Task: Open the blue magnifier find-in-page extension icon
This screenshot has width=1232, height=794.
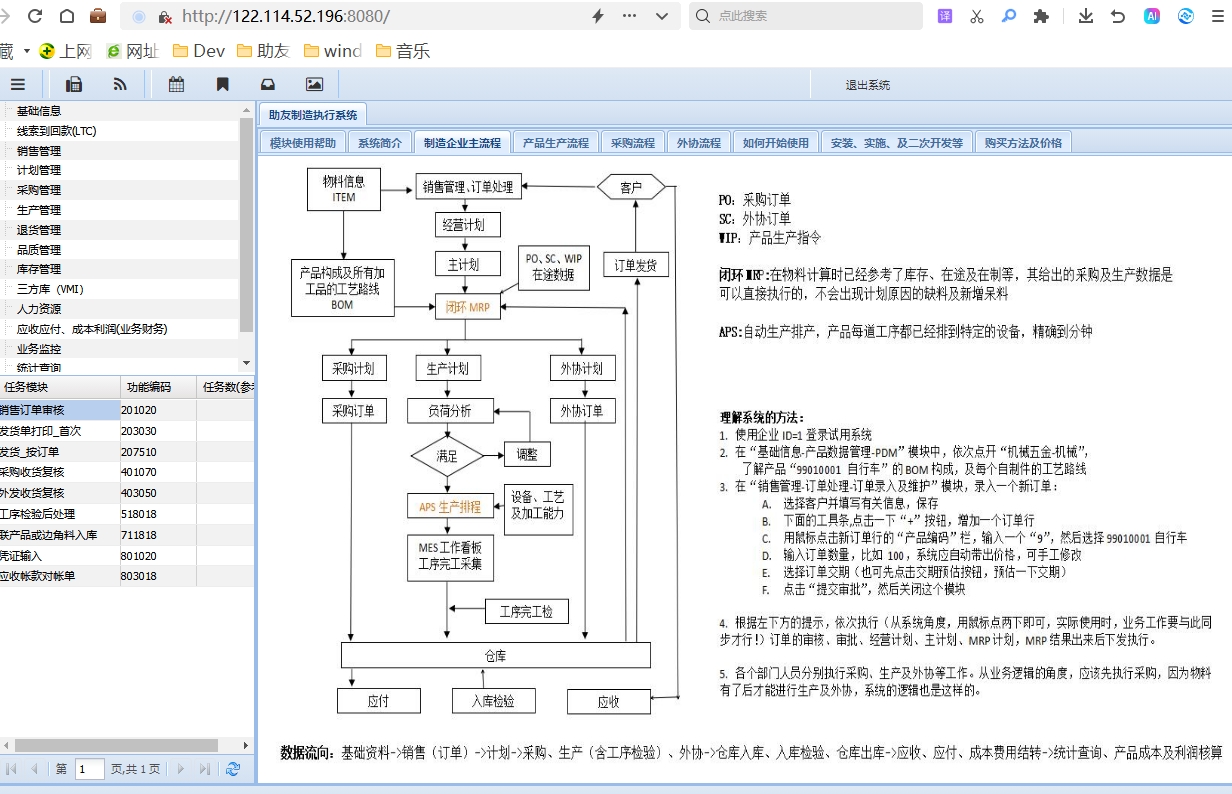Action: tap(1009, 16)
